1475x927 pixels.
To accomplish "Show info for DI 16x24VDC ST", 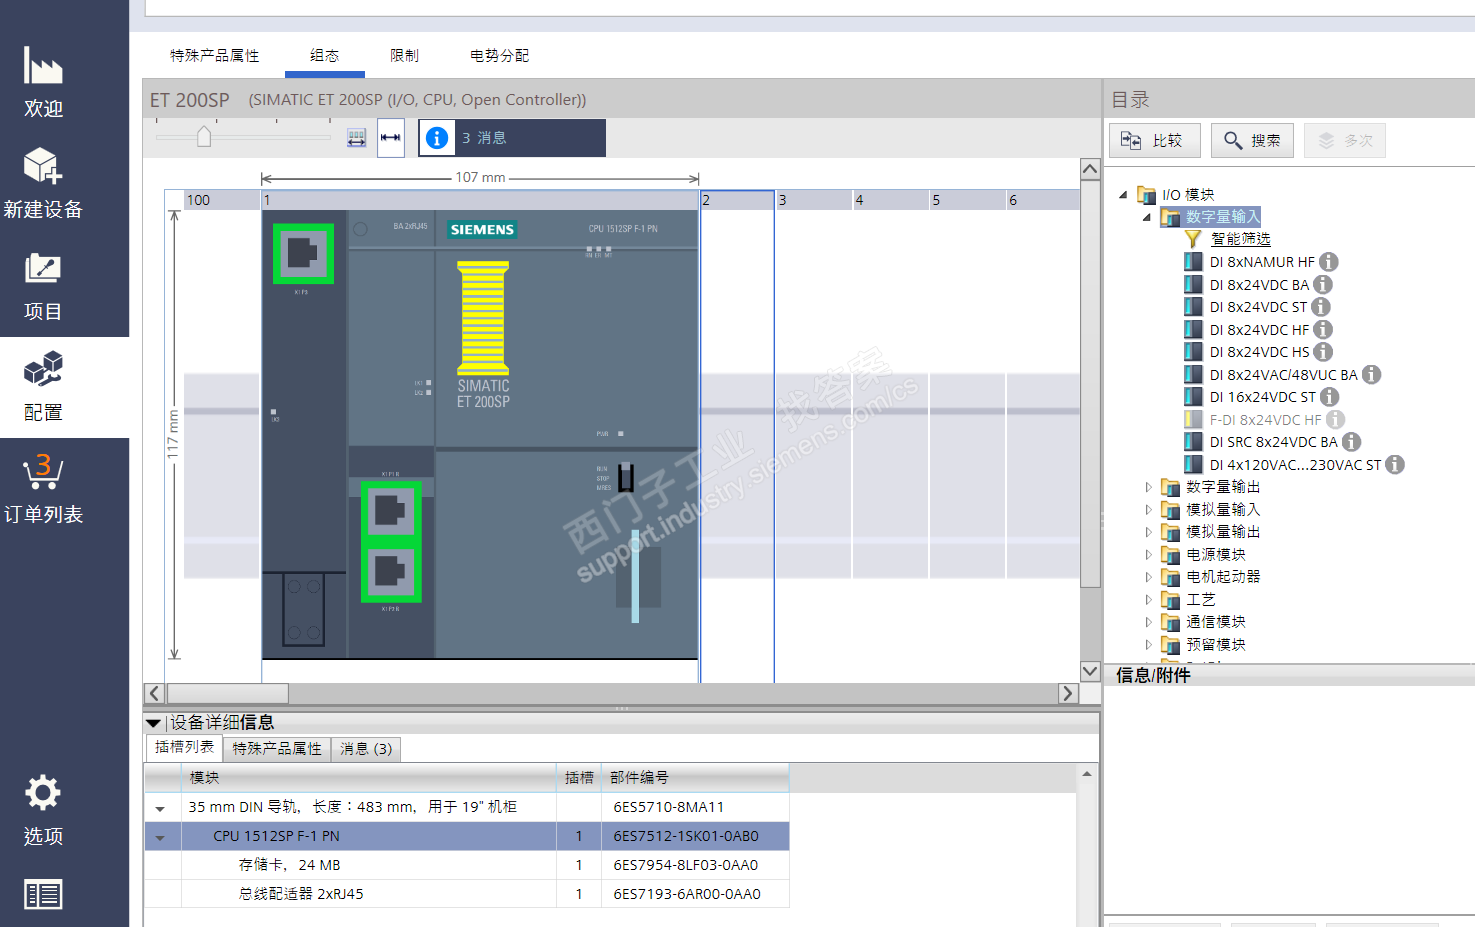I will point(1330,397).
